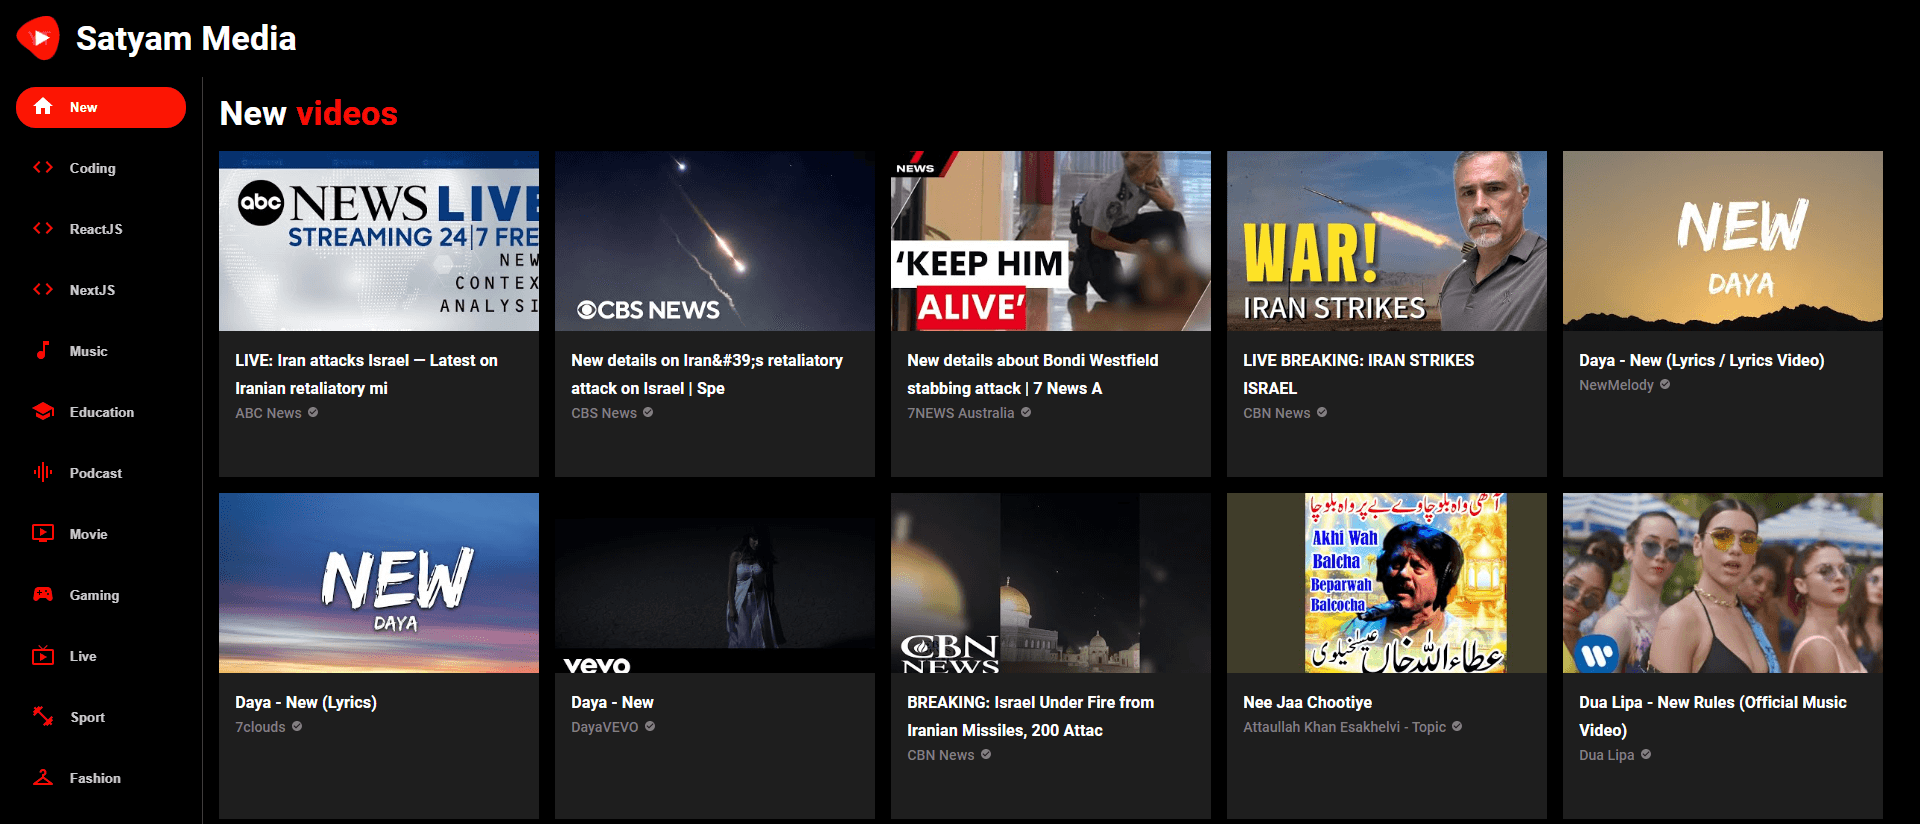Play the WAR! Iran Strikes thumbnail
Image resolution: width=1920 pixels, height=824 pixels.
point(1386,241)
